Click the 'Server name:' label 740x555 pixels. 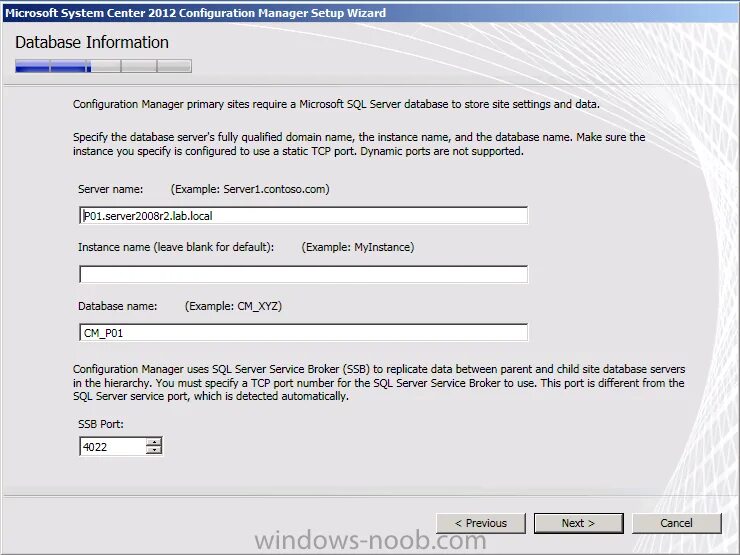110,189
